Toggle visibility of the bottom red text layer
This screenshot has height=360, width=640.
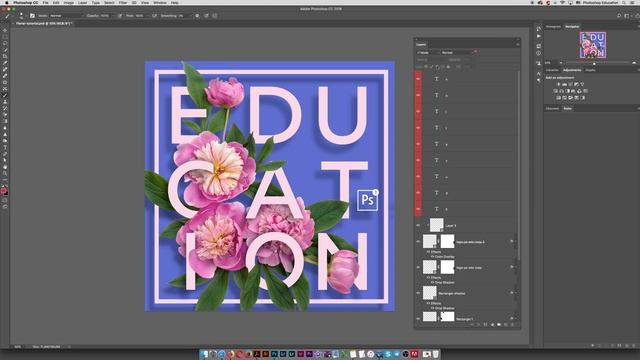418,209
